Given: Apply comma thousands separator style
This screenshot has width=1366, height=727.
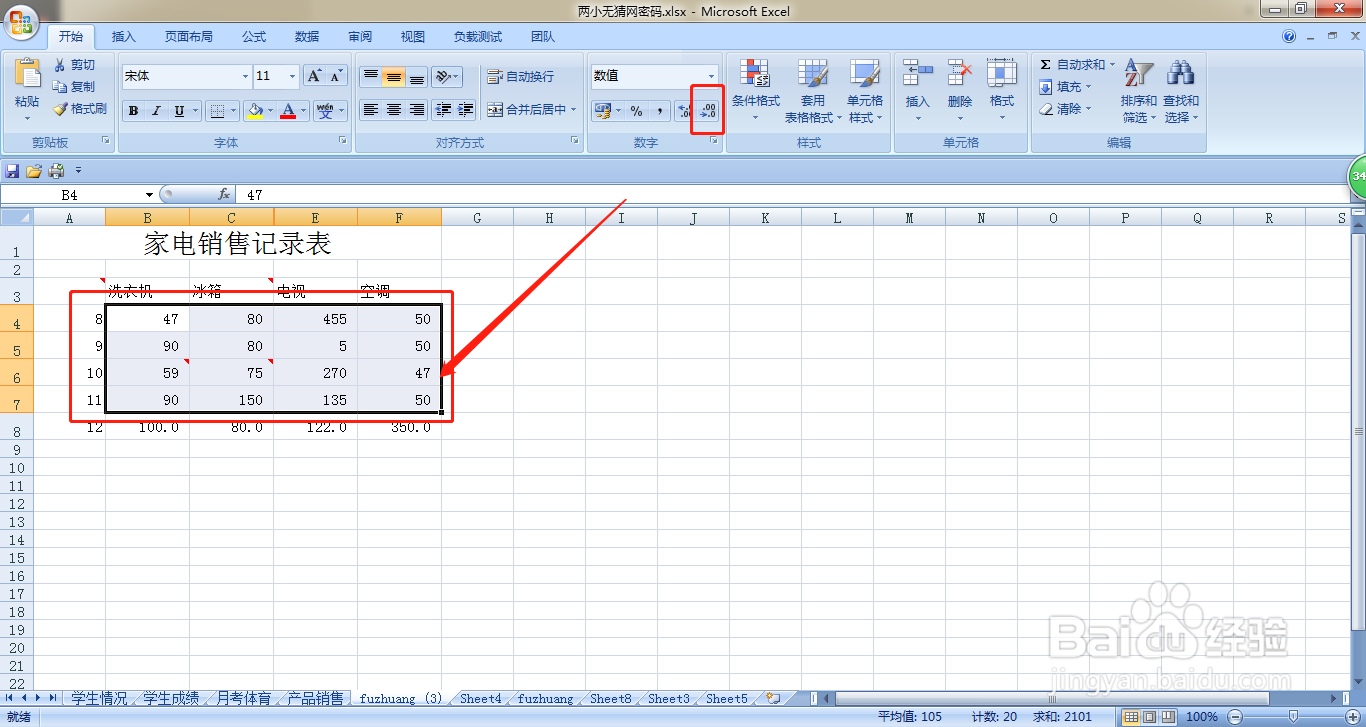Looking at the screenshot, I should point(659,110).
